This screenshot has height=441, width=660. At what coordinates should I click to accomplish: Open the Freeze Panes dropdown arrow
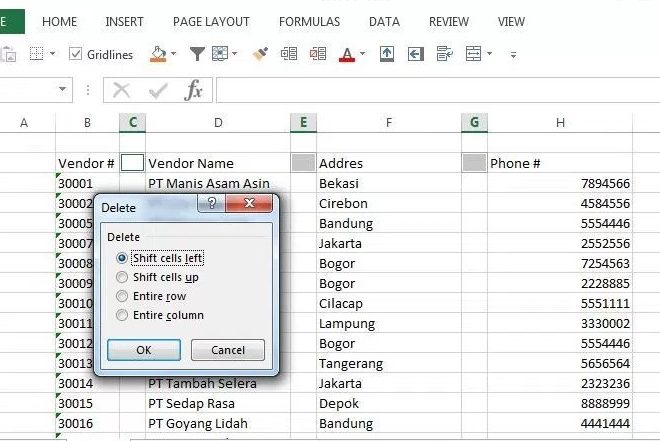pyautogui.click(x=234, y=54)
